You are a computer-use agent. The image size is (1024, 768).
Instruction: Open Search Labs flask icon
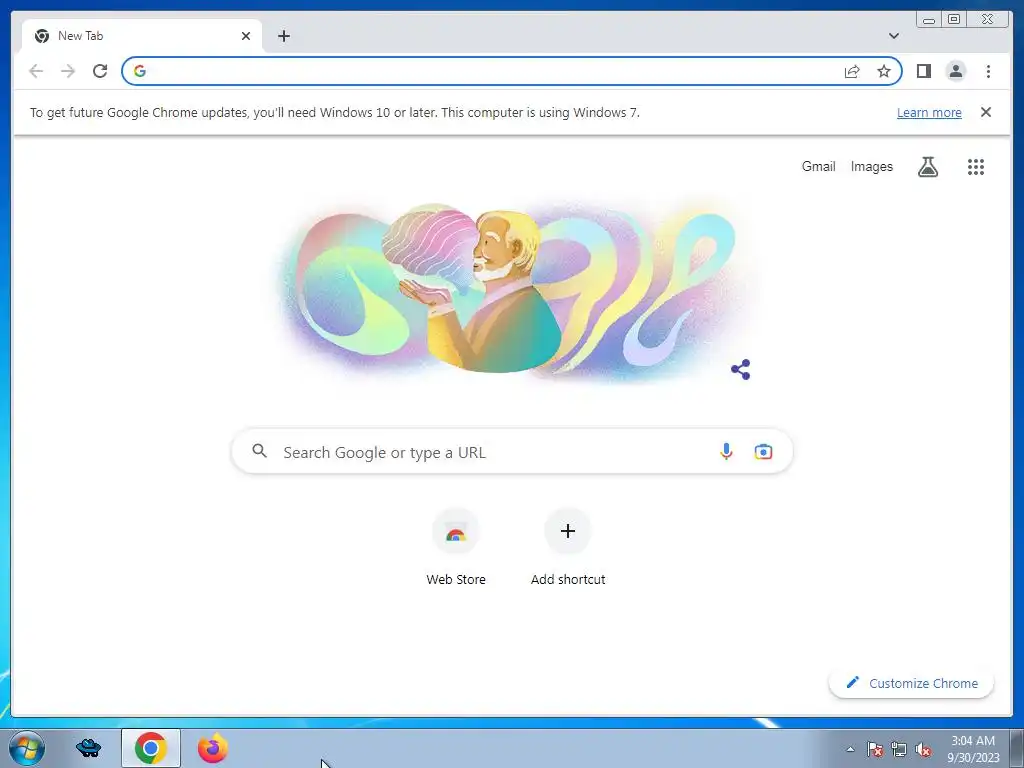(928, 167)
